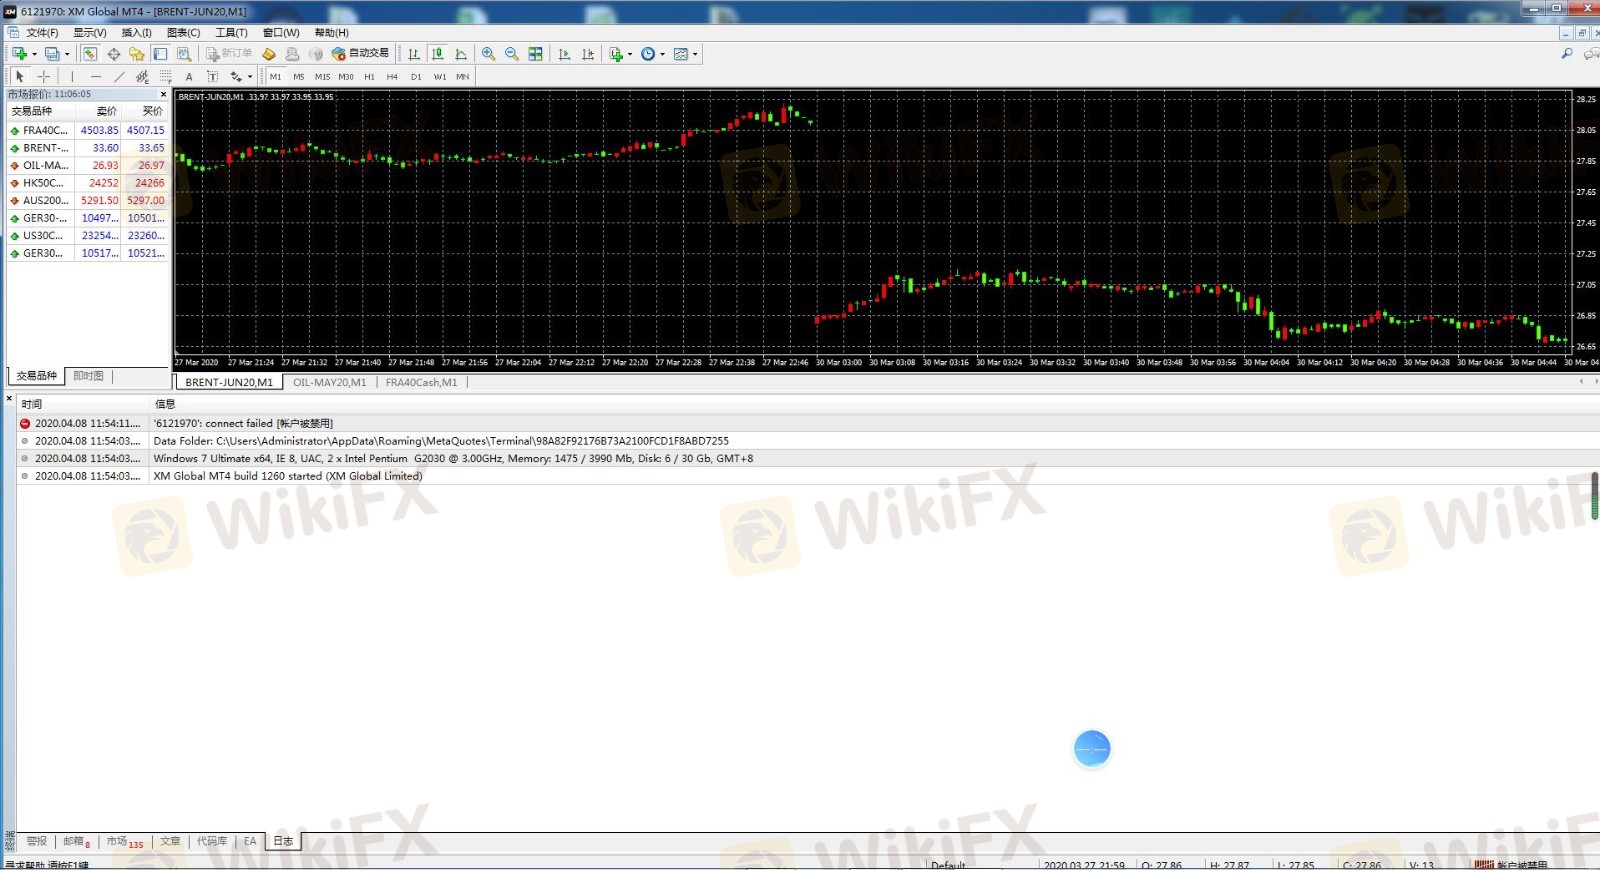Select the Trendline drawing tool
1600x870 pixels.
pos(119,76)
